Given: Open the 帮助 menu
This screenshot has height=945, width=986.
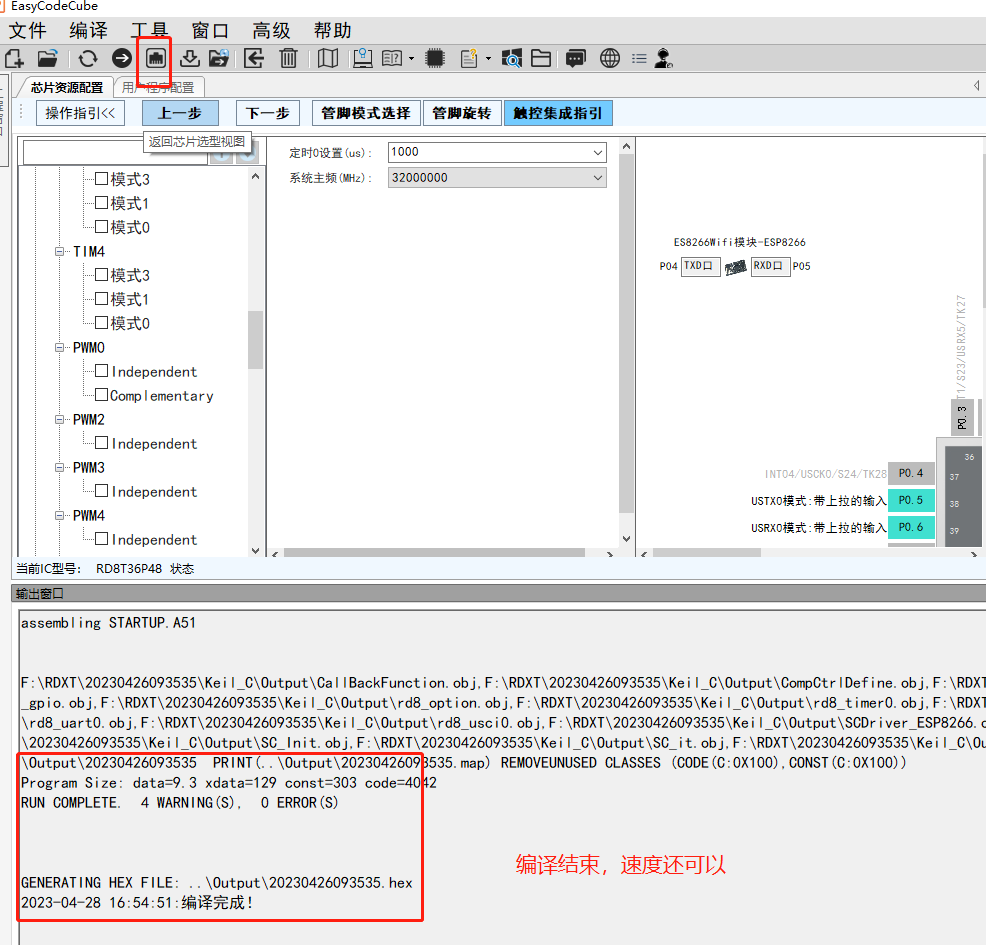Looking at the screenshot, I should point(333,30).
